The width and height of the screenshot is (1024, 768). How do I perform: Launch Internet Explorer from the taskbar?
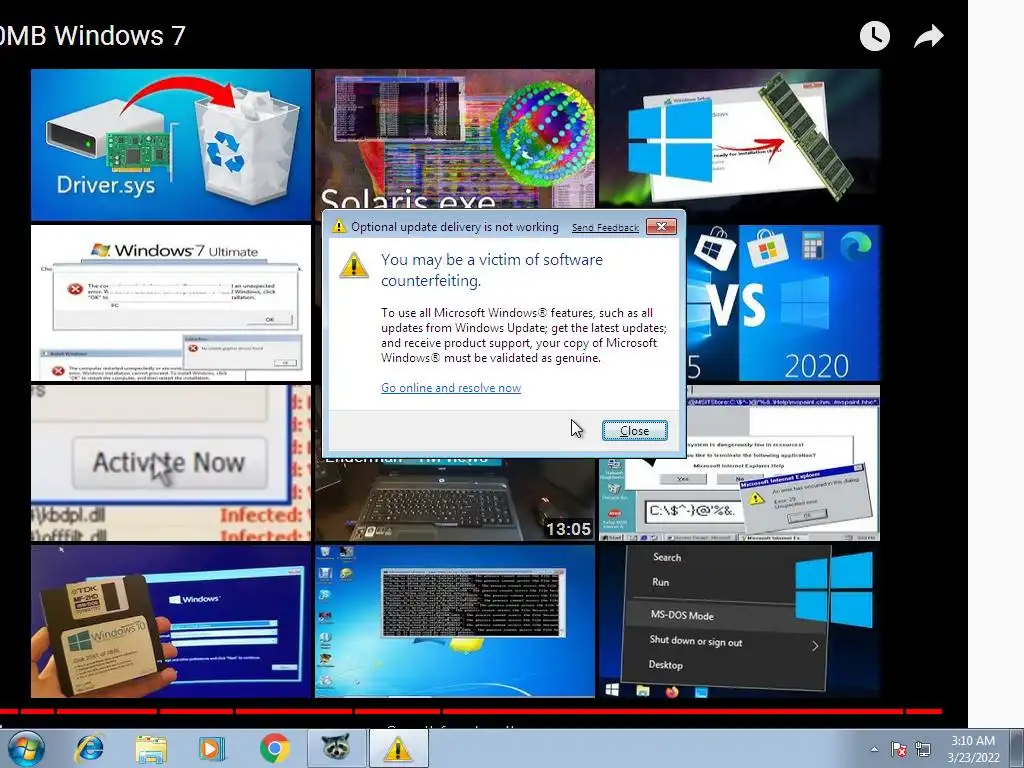89,748
